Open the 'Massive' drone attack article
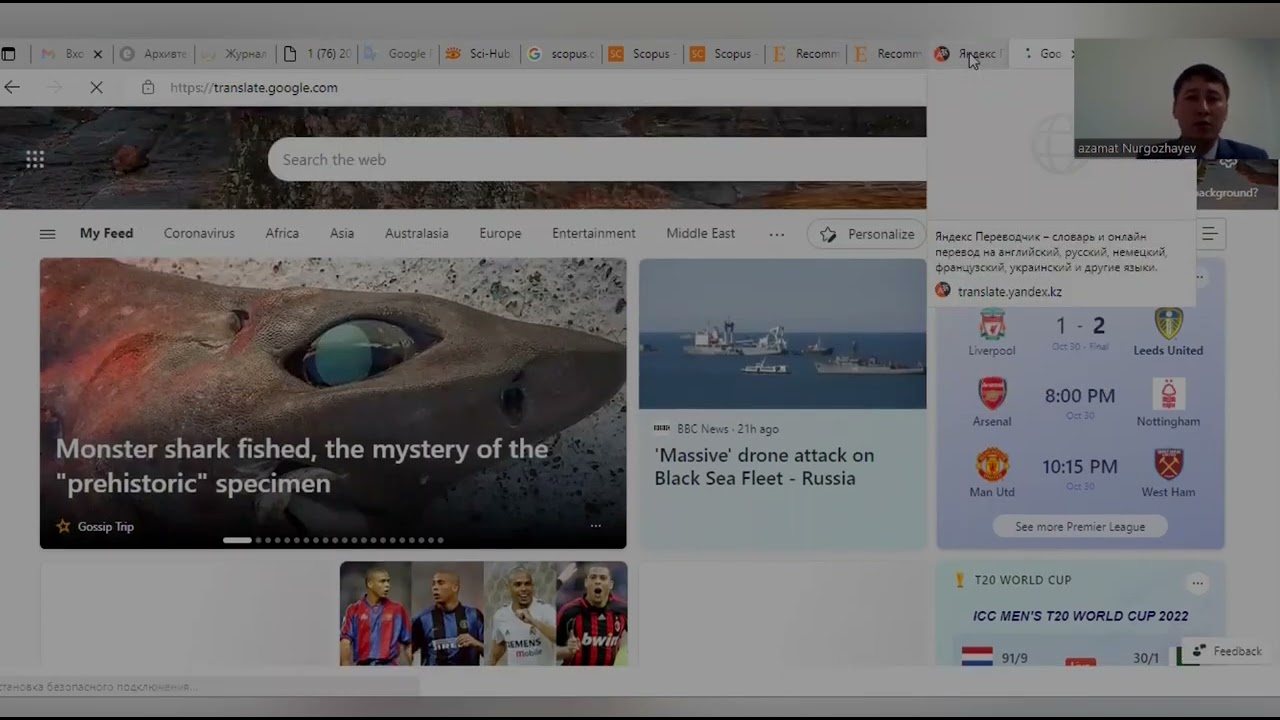Viewport: 1280px width, 720px height. coord(764,467)
